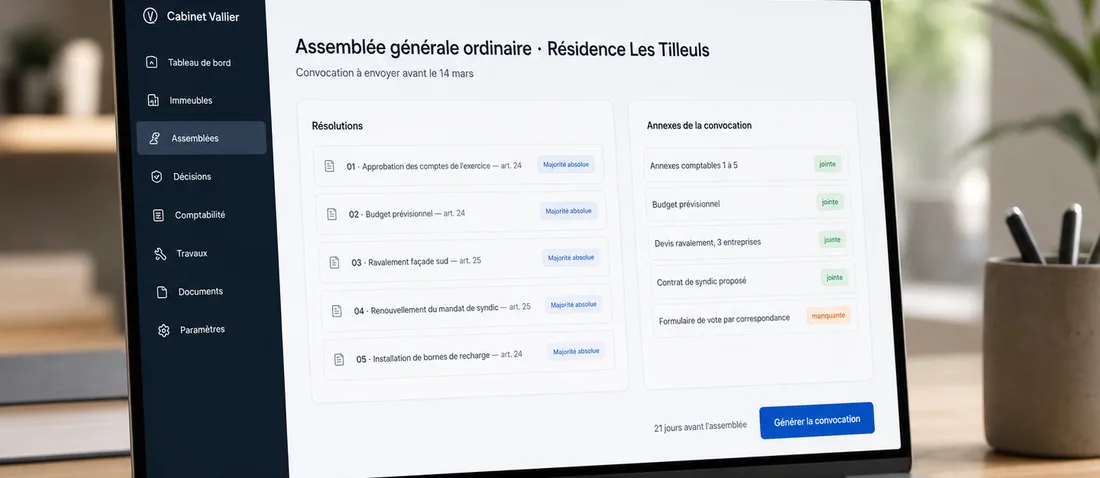Open Tableau de bord menu item
The image size is (1100, 478).
pos(199,62)
